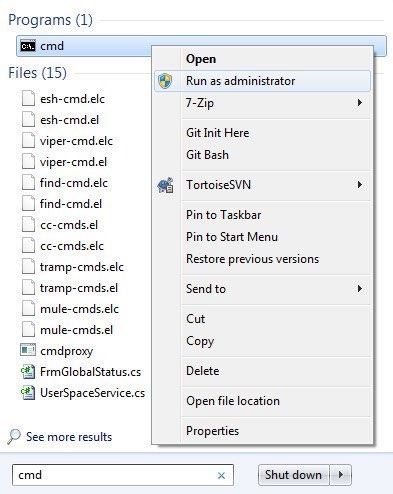This screenshot has height=494, width=393.
Task: Open the find-cmd.el file name
Action: [71, 204]
